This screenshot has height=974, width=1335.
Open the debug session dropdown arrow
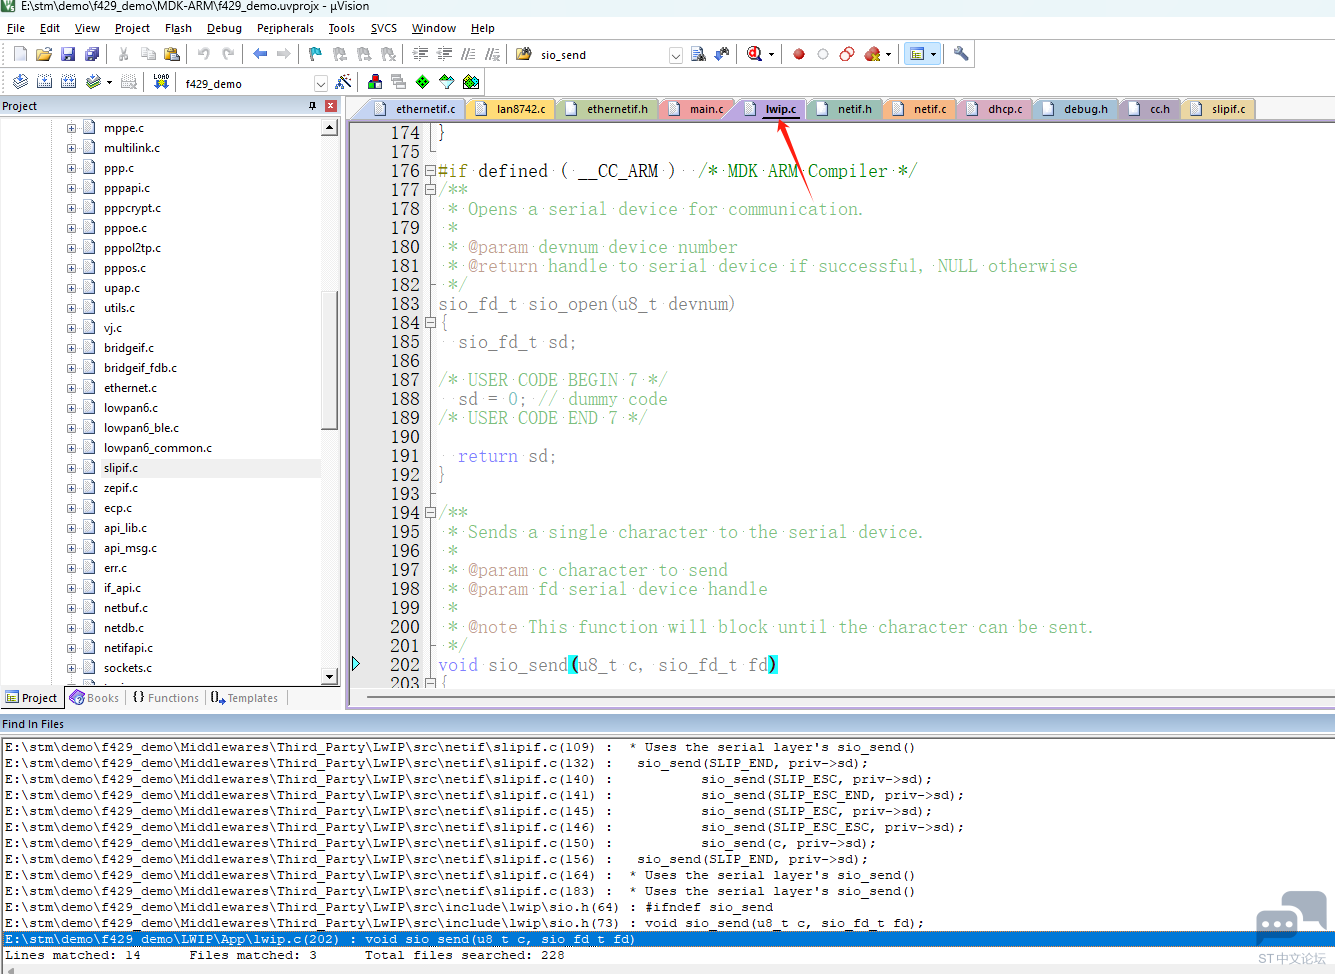[771, 55]
